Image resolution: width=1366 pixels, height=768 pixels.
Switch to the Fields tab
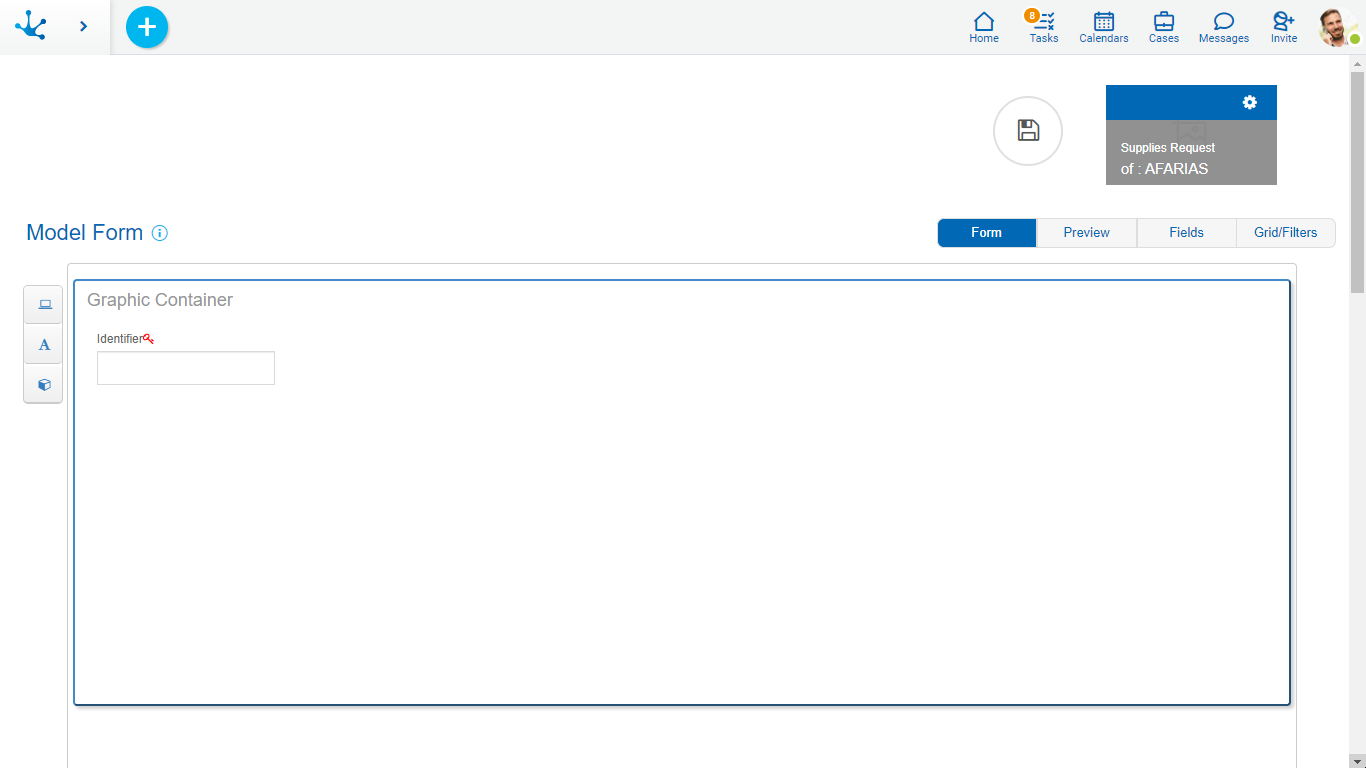[x=1186, y=233]
